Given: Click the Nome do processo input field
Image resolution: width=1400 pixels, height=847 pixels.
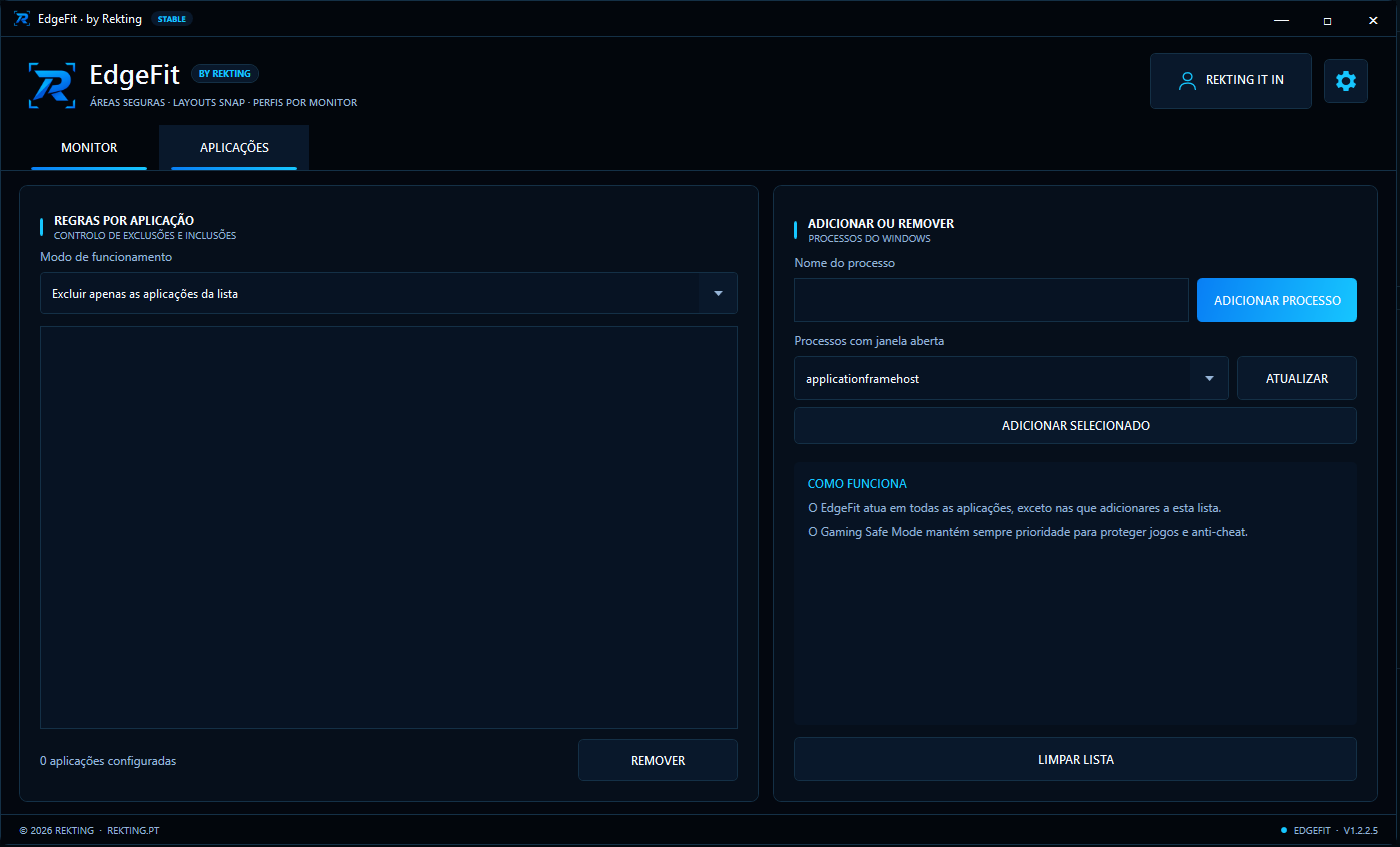Looking at the screenshot, I should pyautogui.click(x=991, y=300).
